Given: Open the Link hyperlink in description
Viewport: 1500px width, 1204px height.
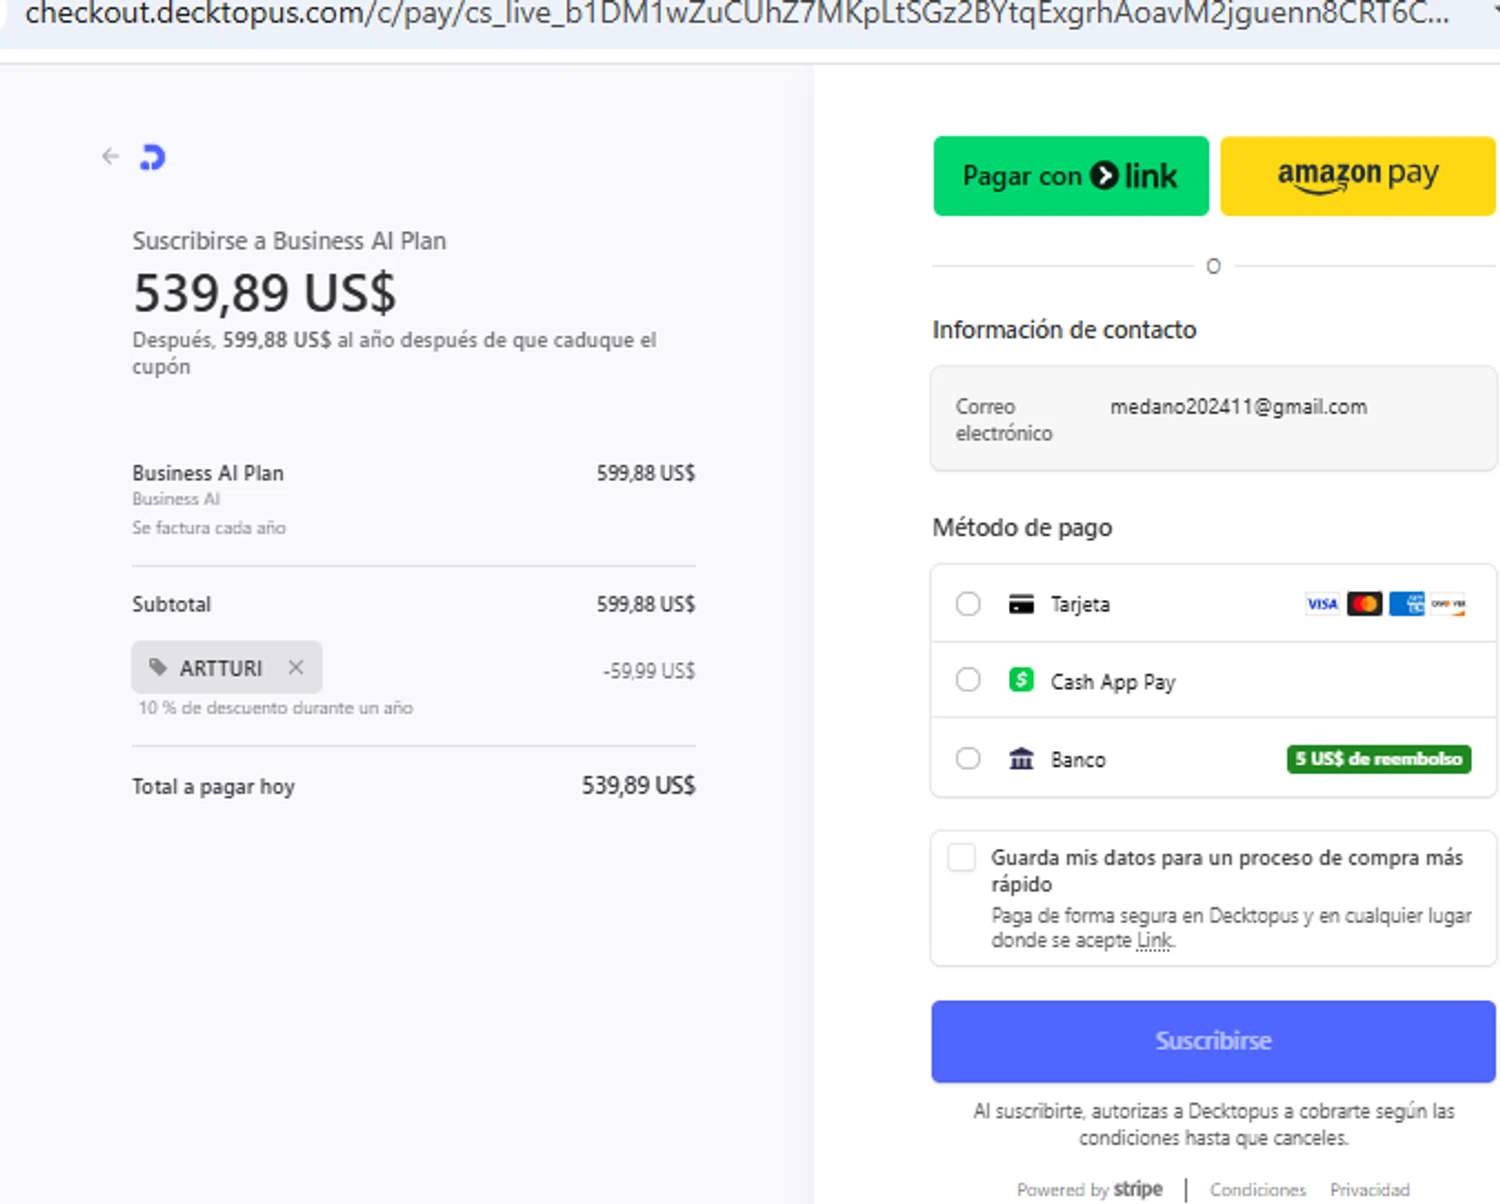Looking at the screenshot, I should tap(1154, 941).
